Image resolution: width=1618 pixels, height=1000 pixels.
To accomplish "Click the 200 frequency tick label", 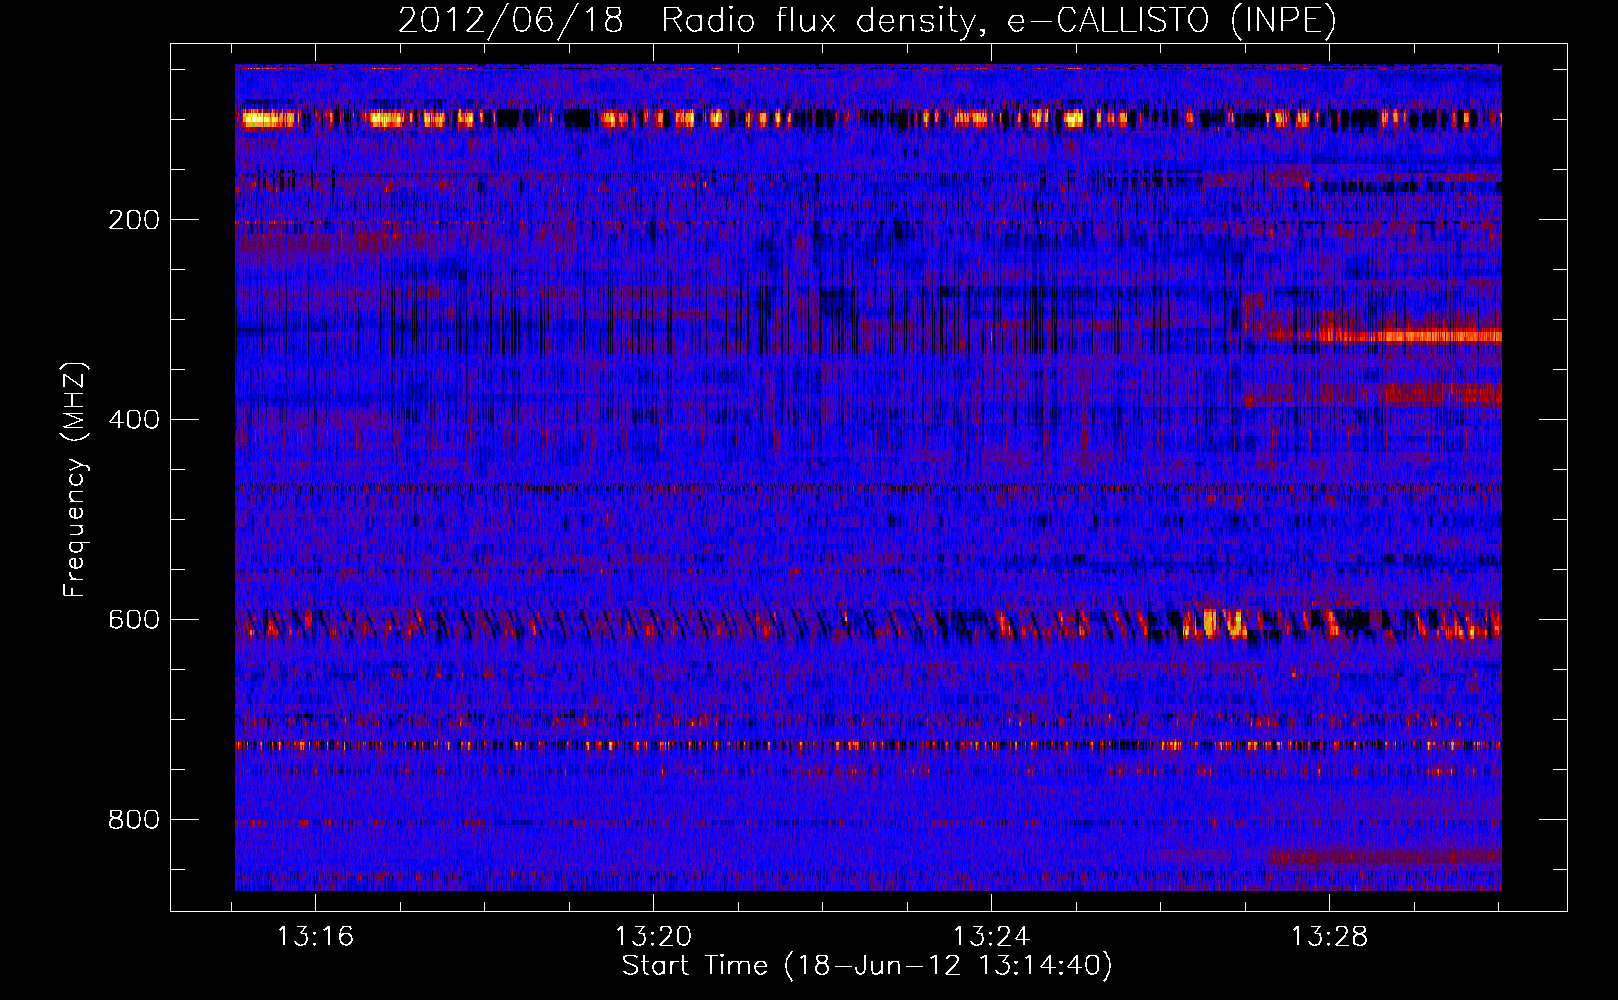I will (134, 220).
